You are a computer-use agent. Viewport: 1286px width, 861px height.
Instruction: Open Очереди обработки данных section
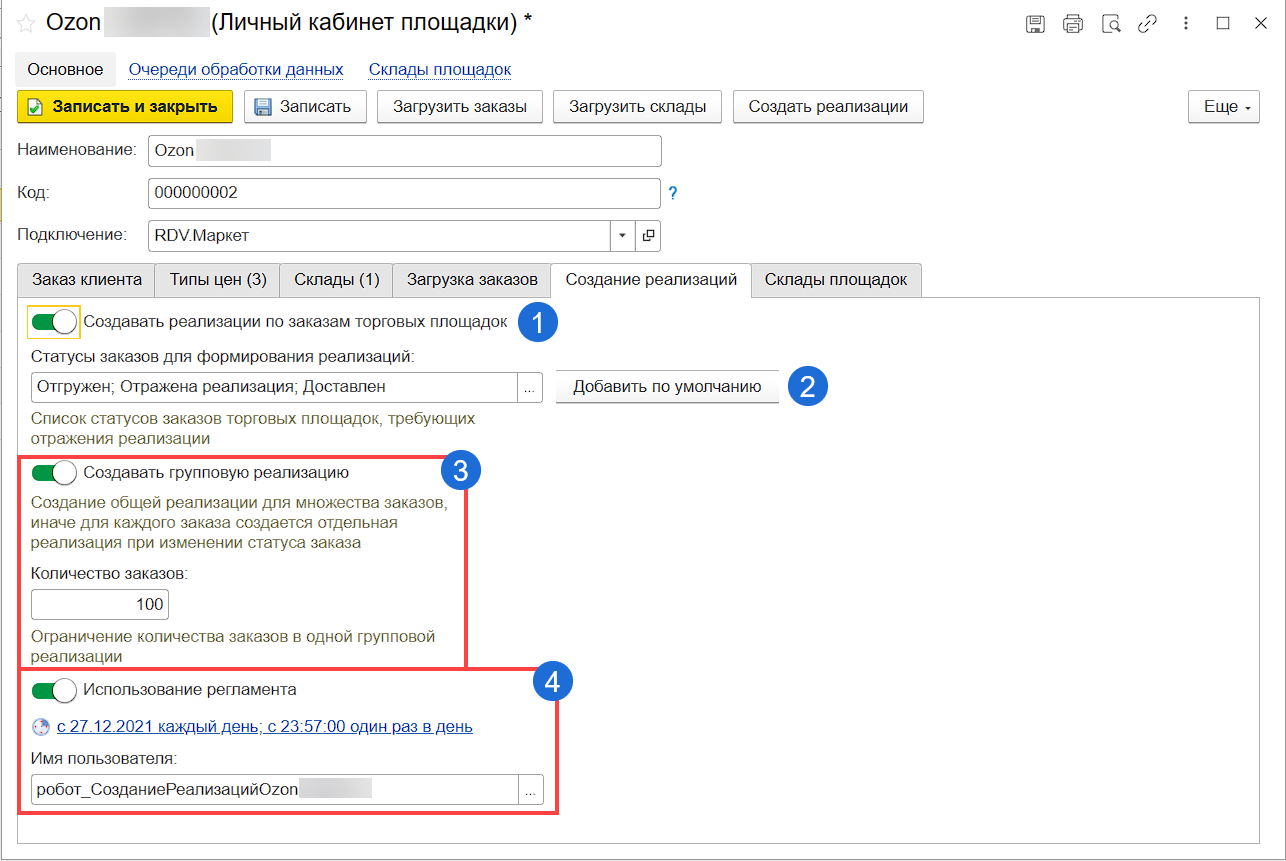[236, 70]
